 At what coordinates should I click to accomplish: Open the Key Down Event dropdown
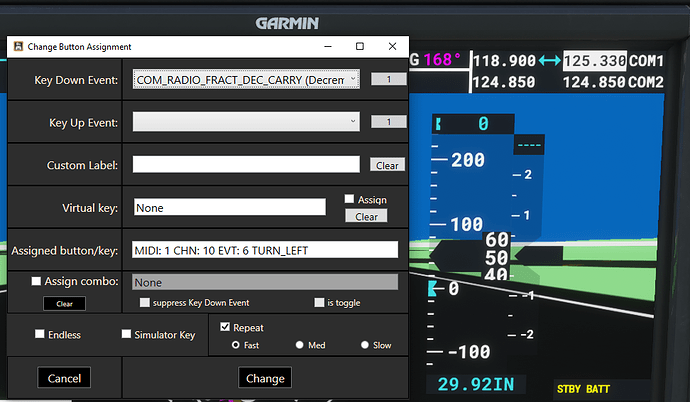pyautogui.click(x=246, y=79)
